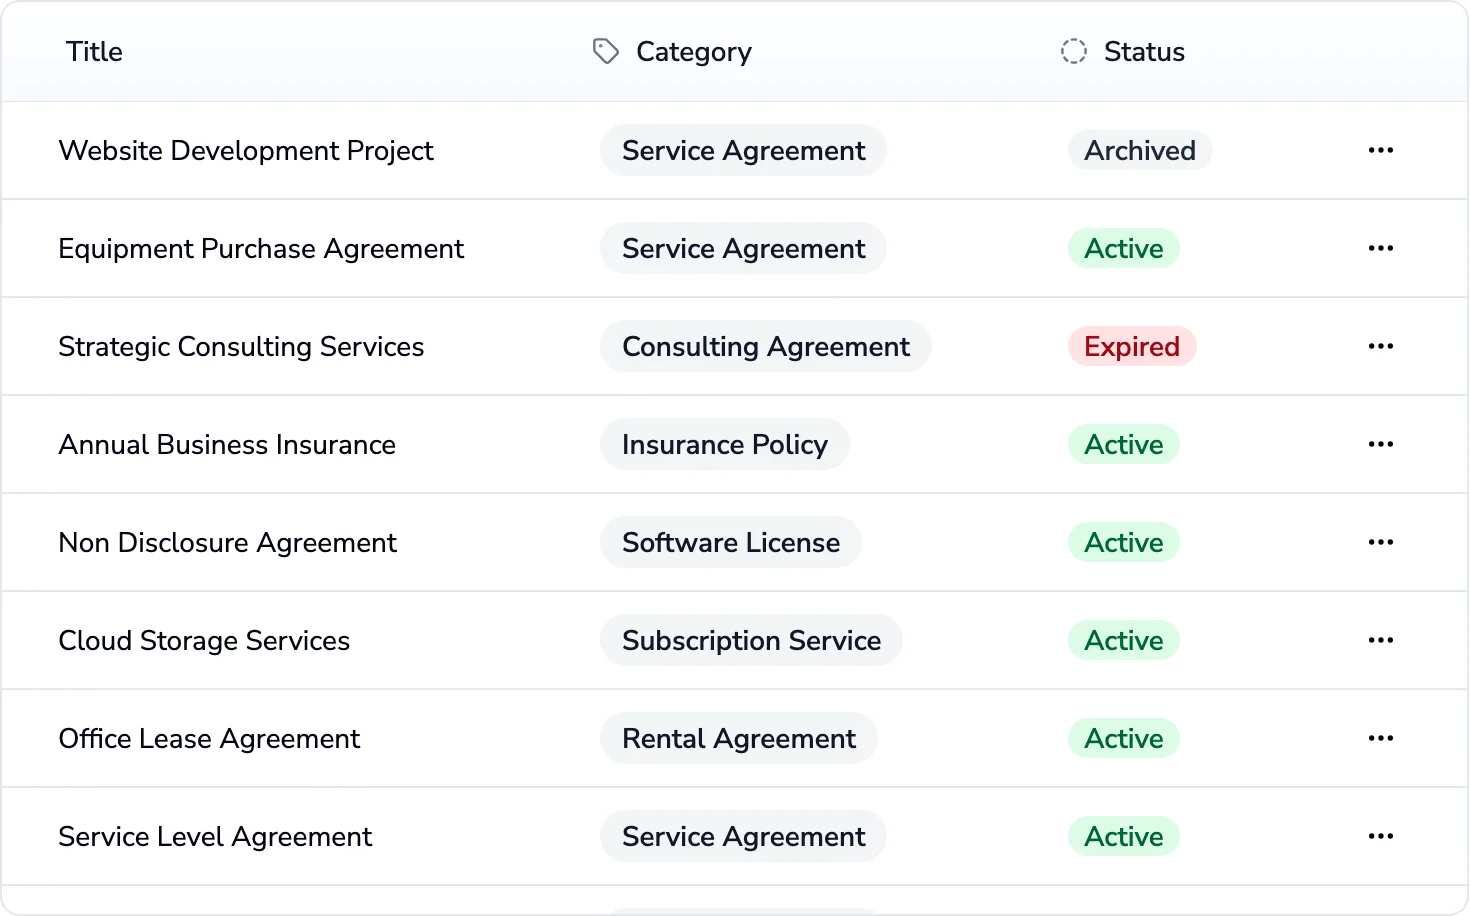
Task: Open the Title column header
Action: [94, 51]
